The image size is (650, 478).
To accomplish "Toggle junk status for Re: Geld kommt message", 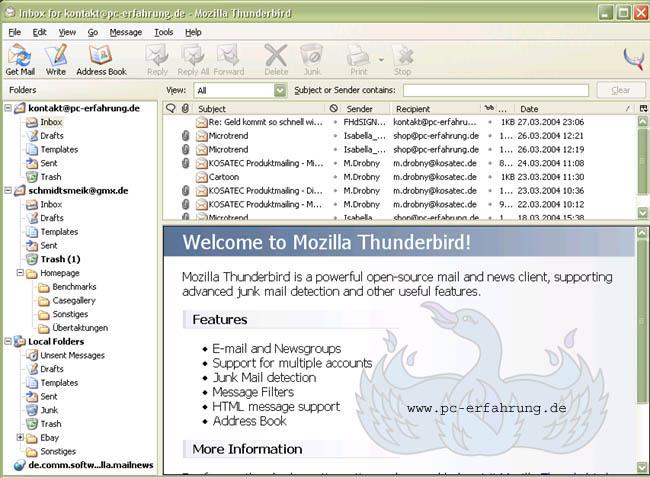I will click(x=335, y=122).
